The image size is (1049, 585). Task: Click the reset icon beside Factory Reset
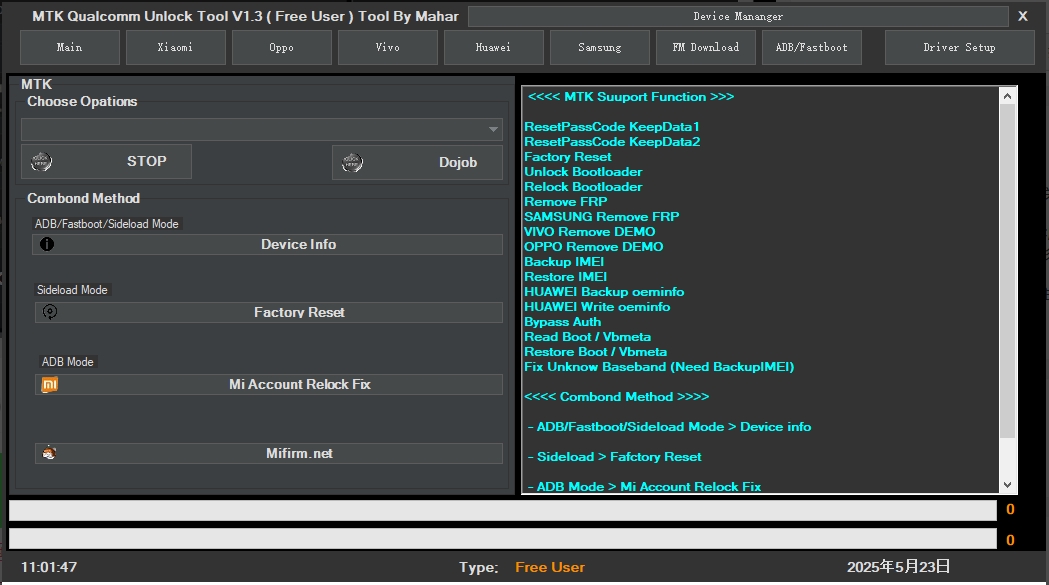point(50,312)
